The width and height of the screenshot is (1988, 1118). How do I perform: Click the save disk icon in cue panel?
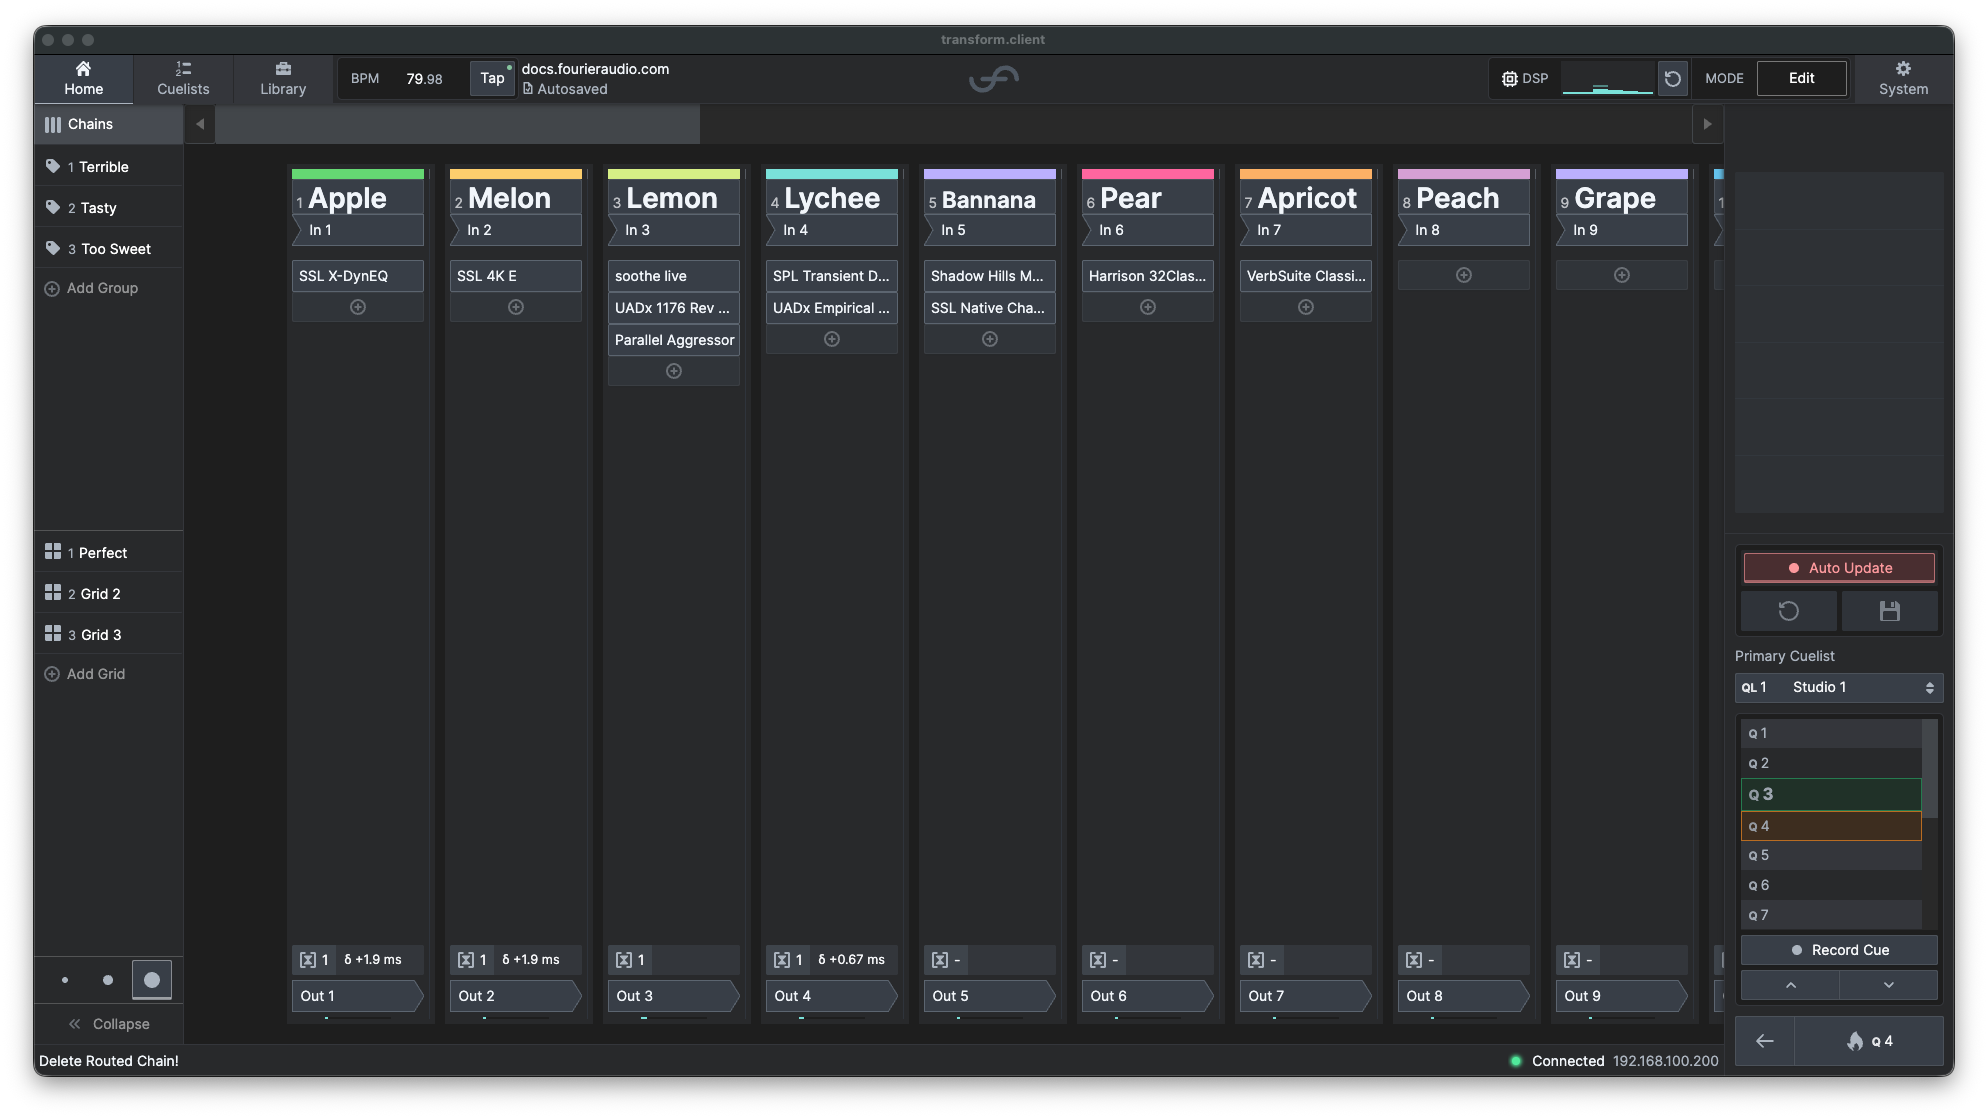tap(1889, 611)
